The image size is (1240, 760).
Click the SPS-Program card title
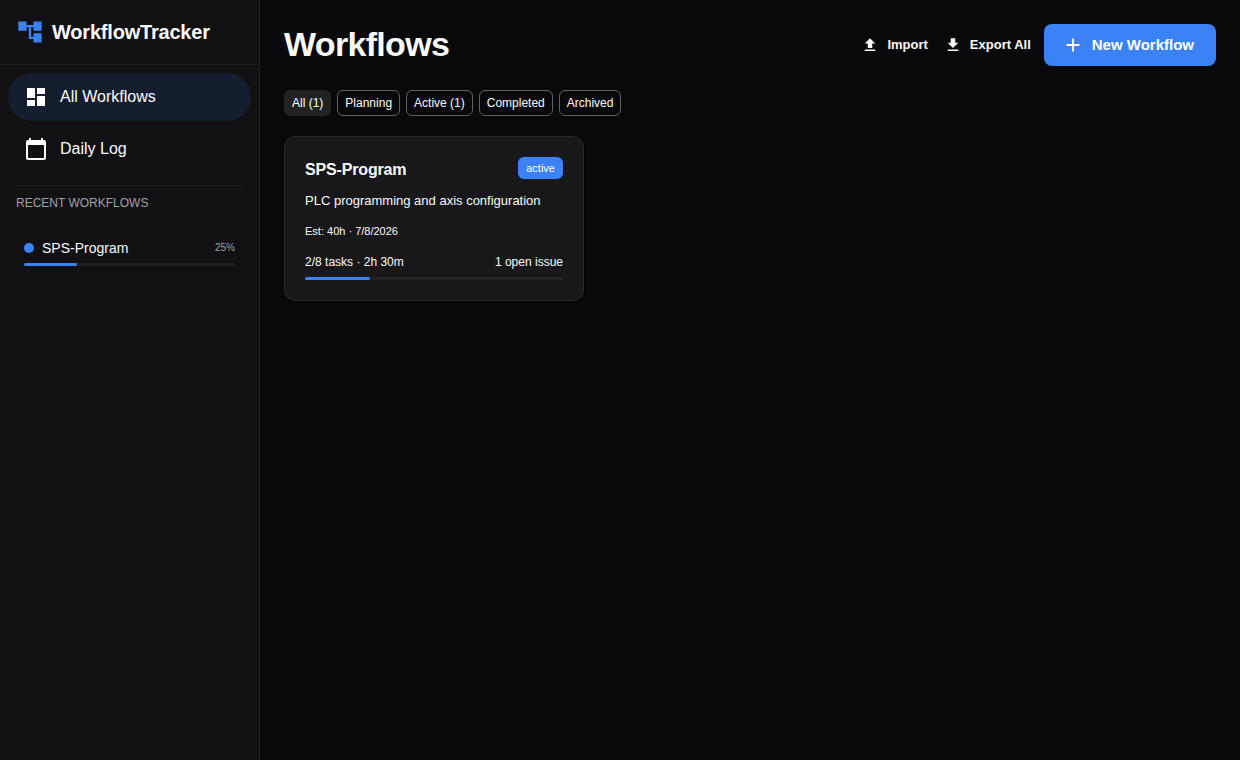355,169
